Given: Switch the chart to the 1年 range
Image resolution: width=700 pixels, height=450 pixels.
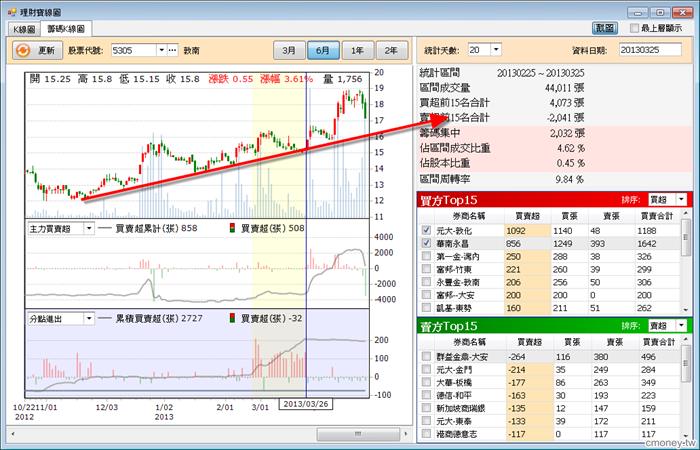Looking at the screenshot, I should point(357,50).
